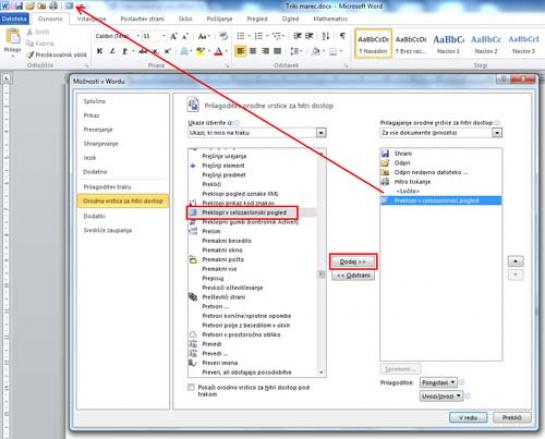
Task: Expand the Odložišče clipboard dialog launcher
Action: point(87,66)
